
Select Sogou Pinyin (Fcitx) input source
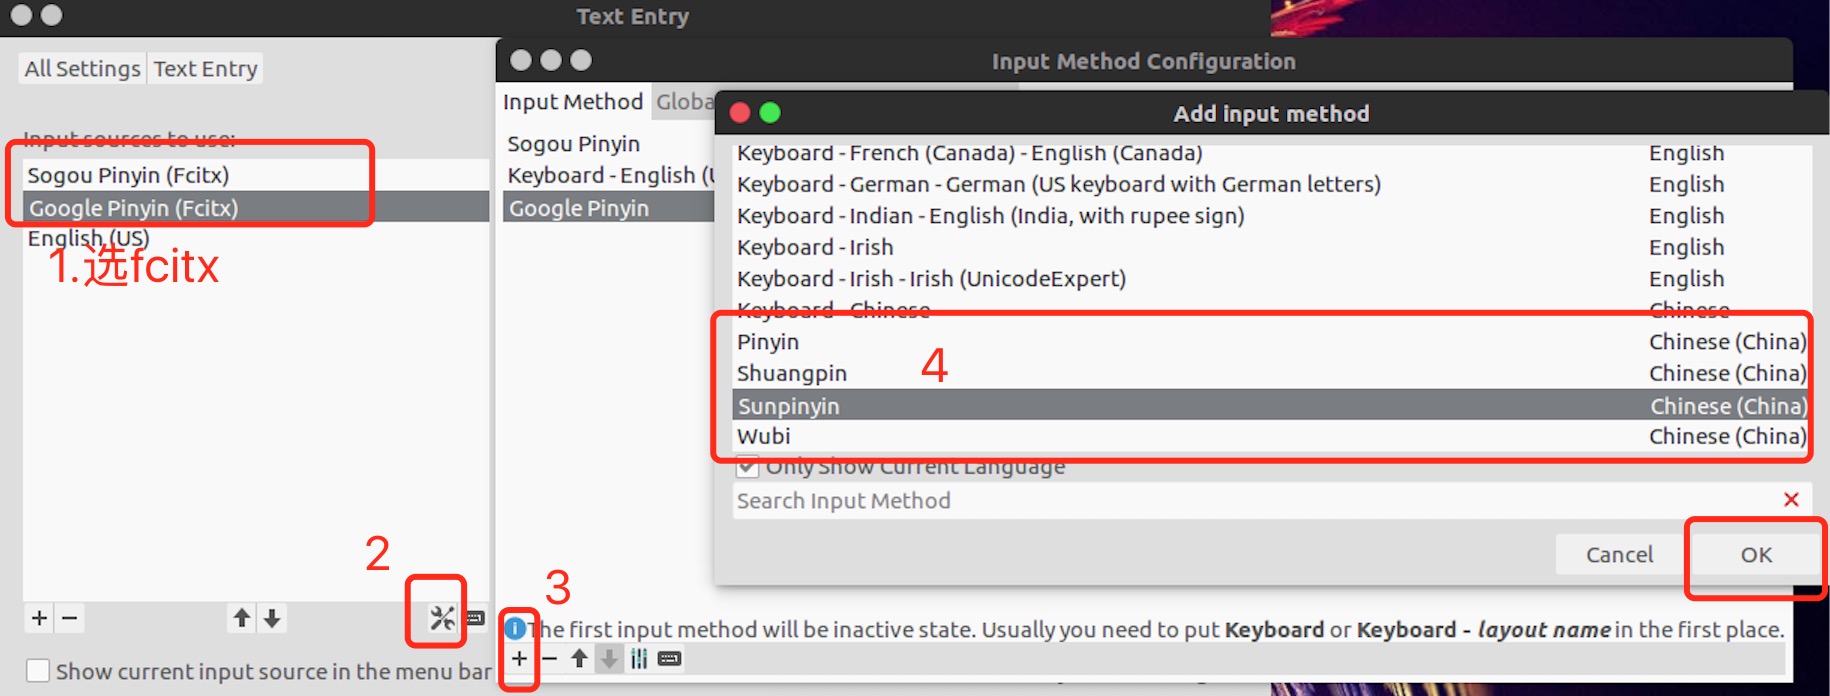pos(256,175)
